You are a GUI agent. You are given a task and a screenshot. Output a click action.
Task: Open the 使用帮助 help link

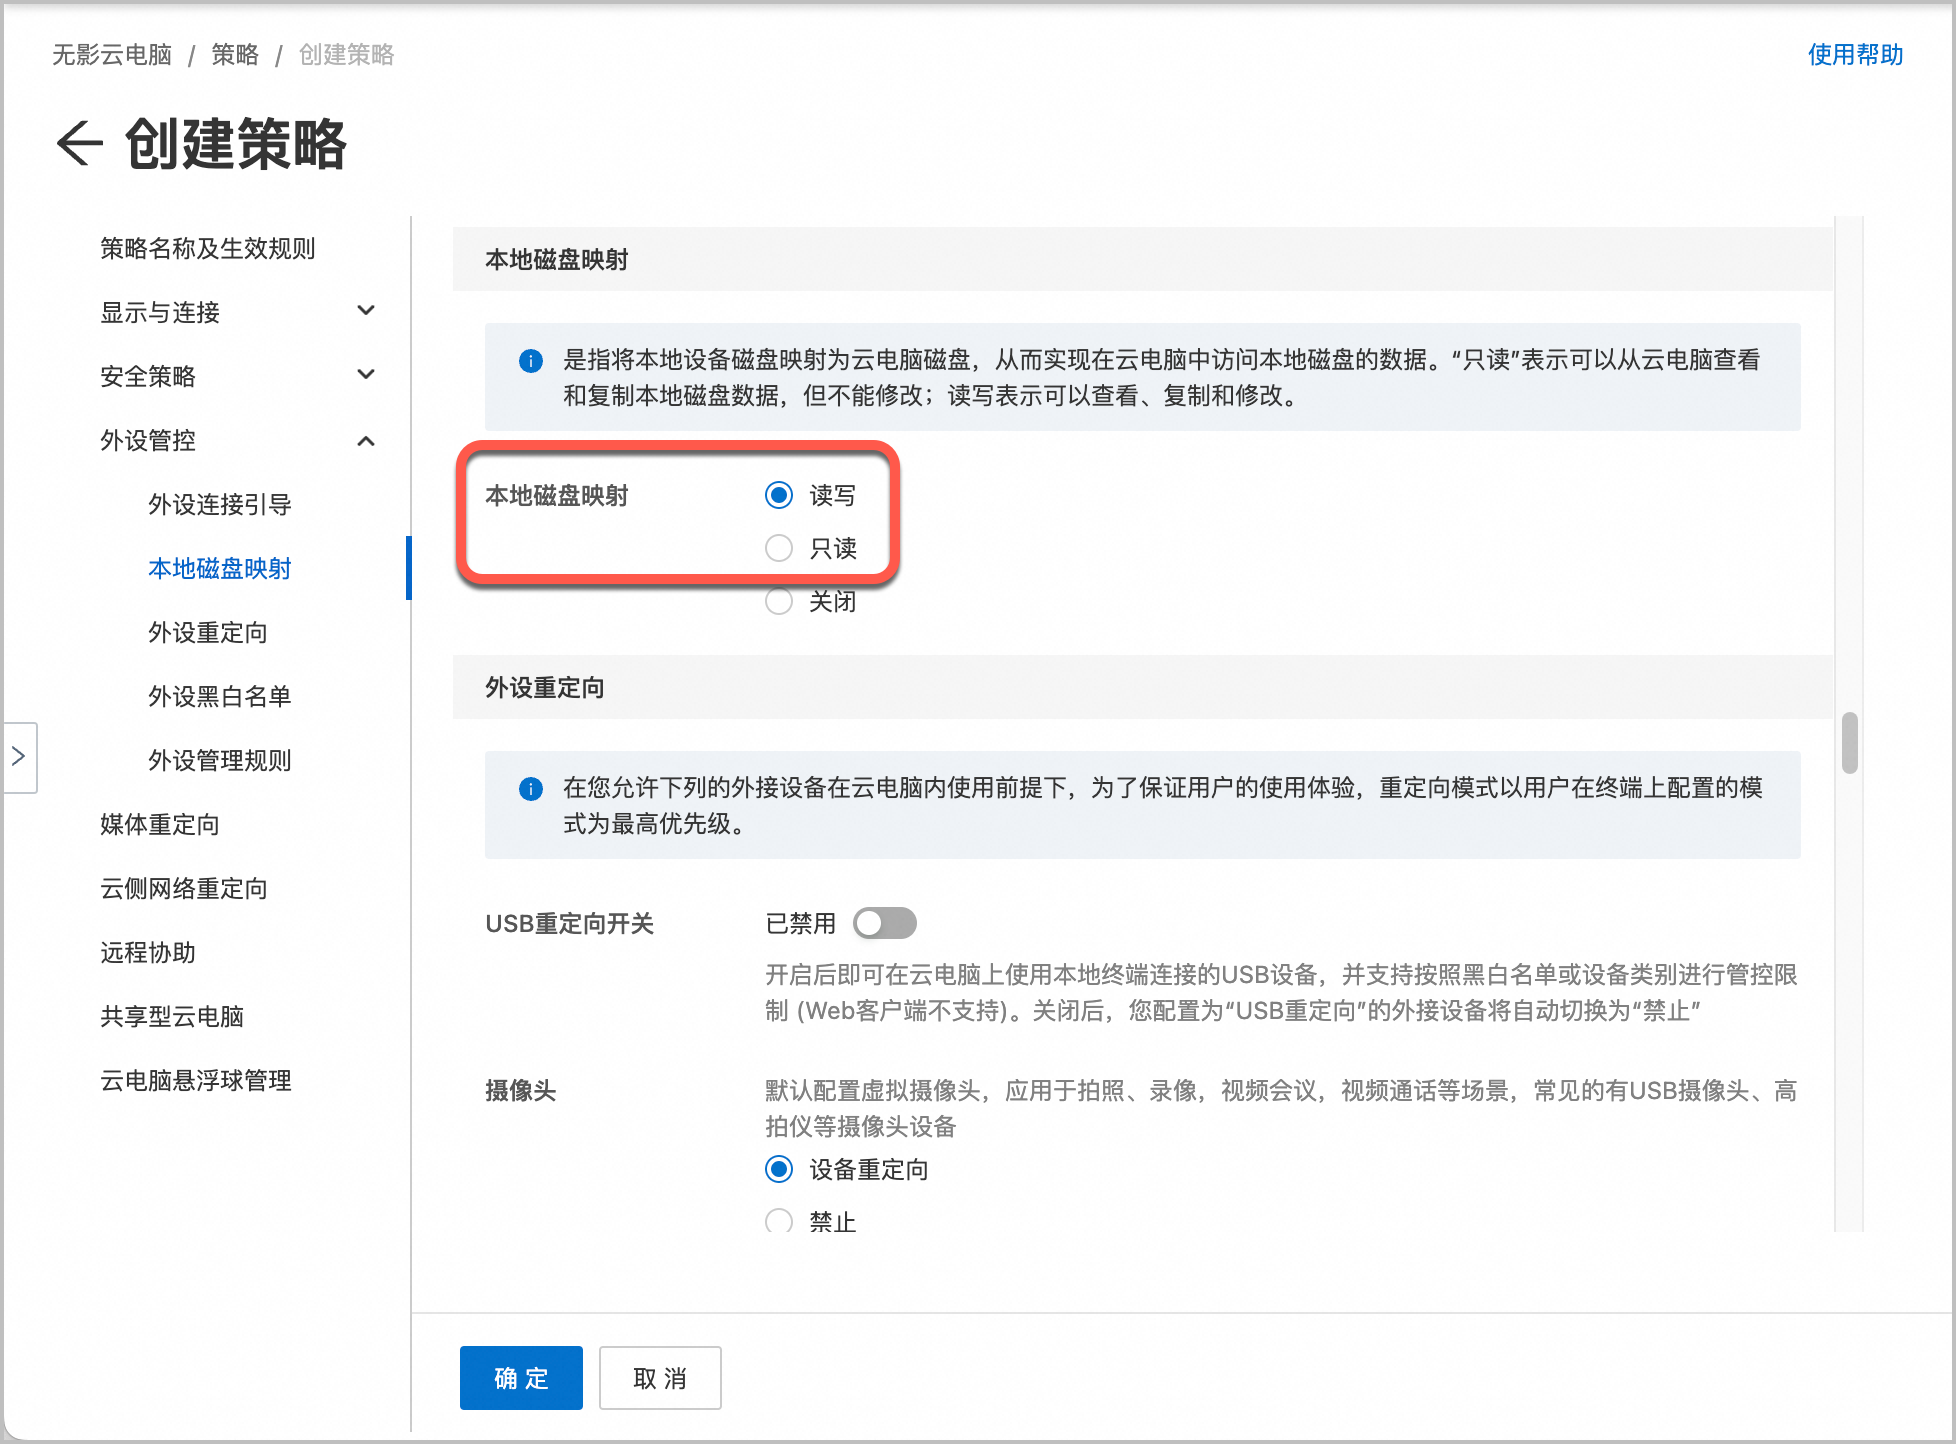1855,55
